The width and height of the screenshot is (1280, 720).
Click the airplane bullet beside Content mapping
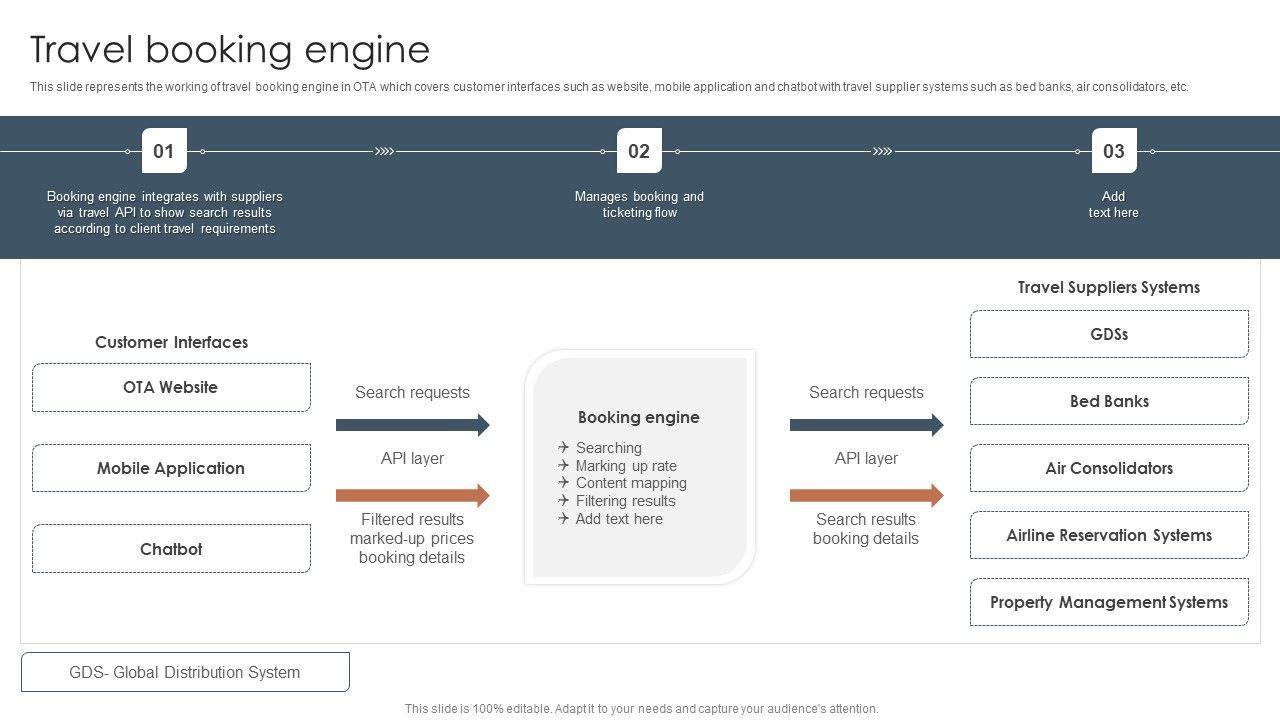coord(564,483)
